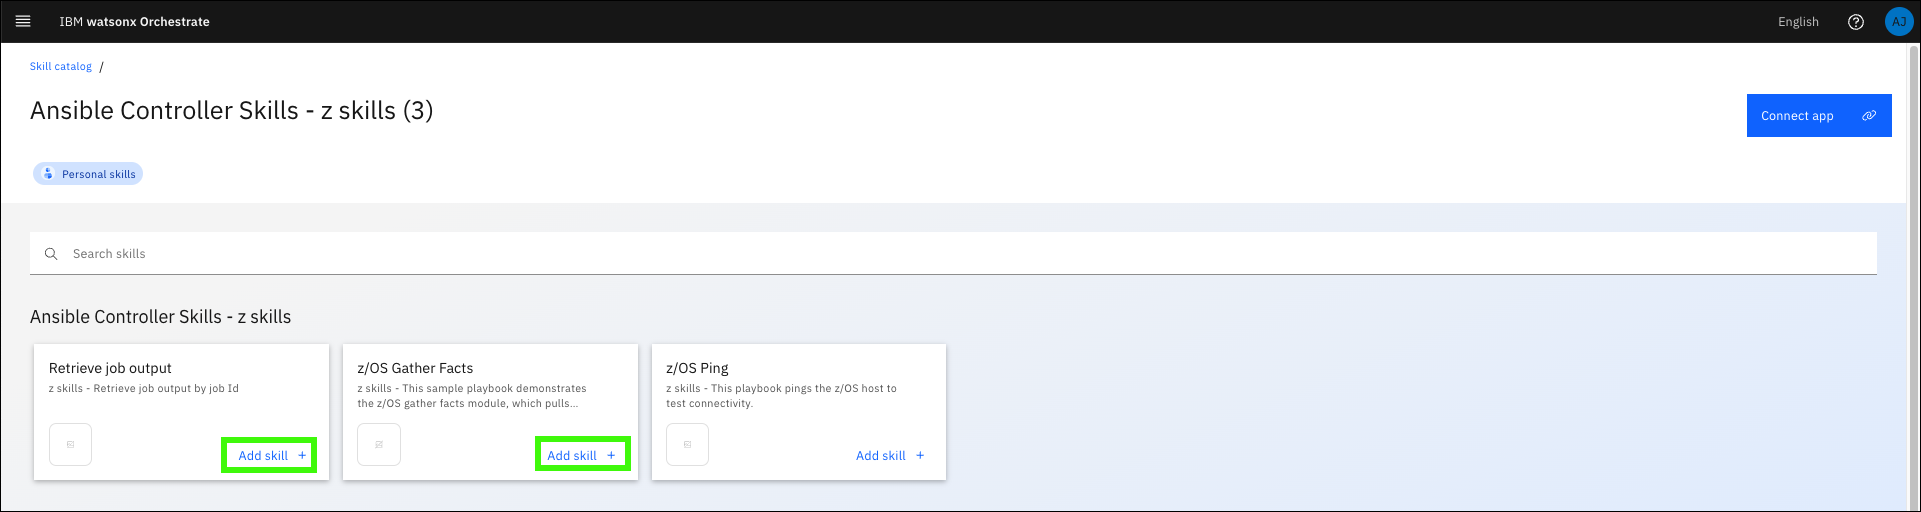Focus the Search skills input field

960,254
